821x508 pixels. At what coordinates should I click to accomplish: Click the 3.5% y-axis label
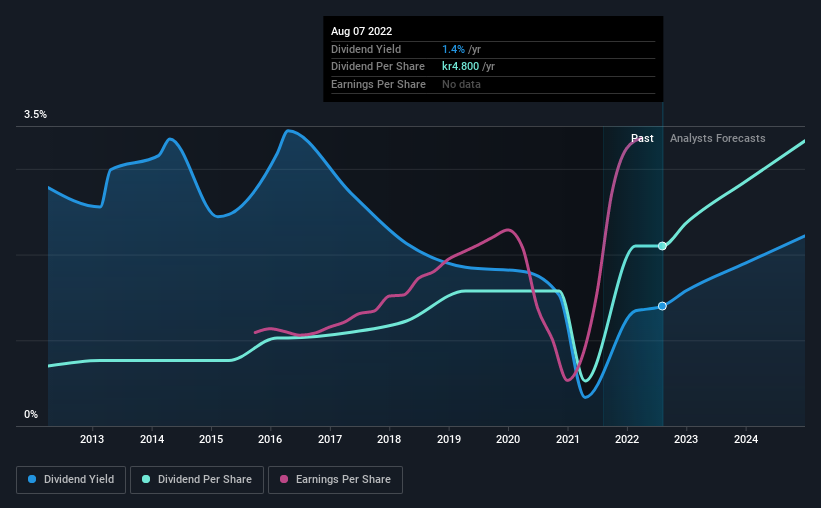click(x=35, y=114)
